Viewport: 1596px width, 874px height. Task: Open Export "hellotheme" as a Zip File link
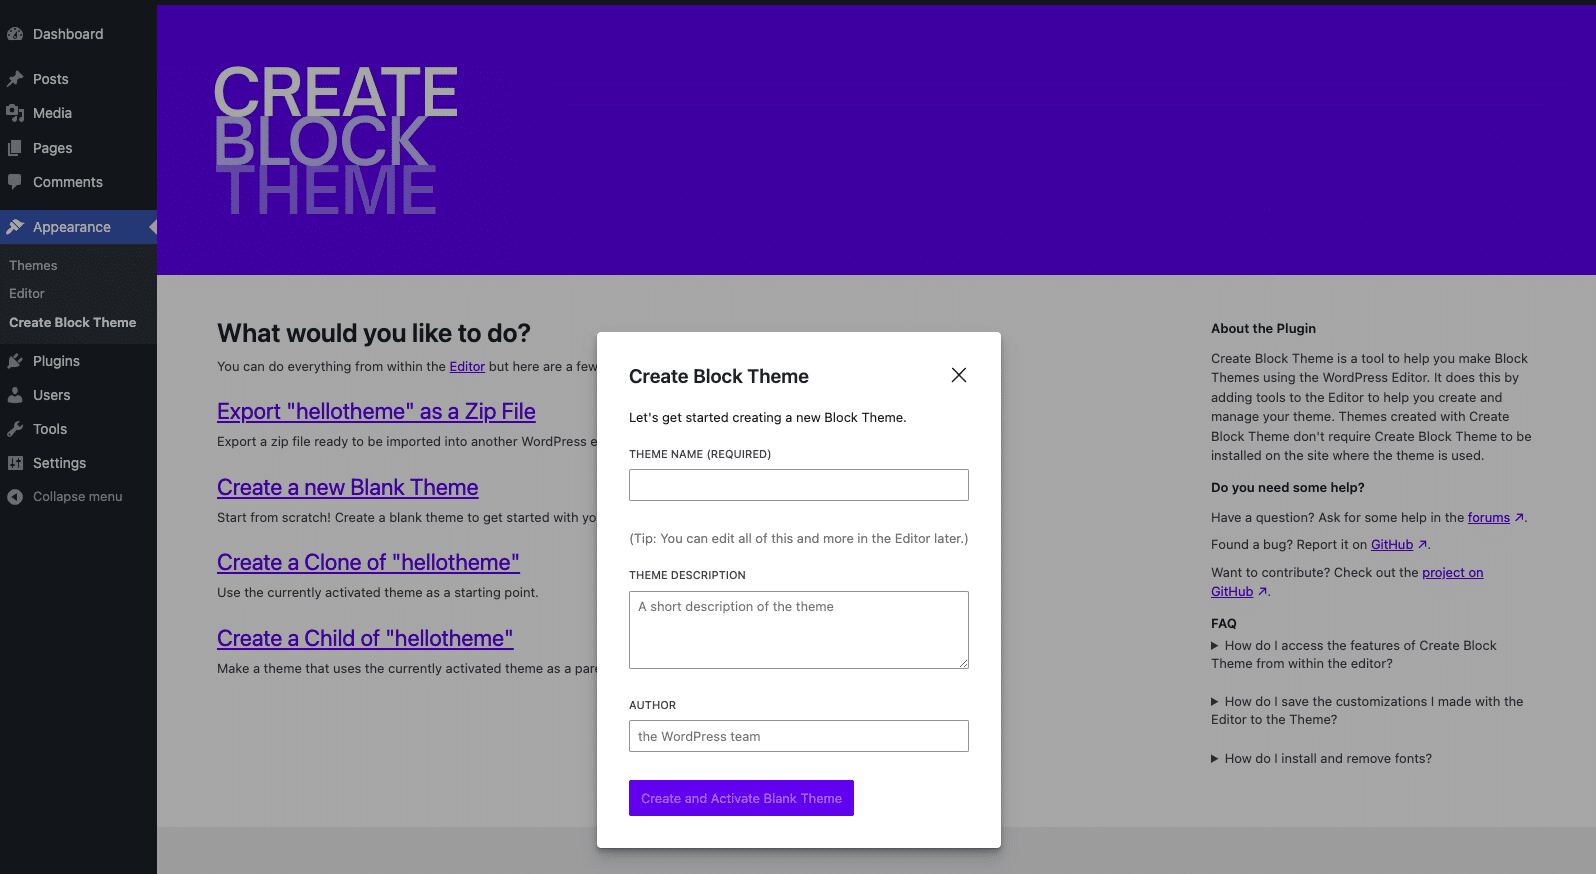pos(376,411)
